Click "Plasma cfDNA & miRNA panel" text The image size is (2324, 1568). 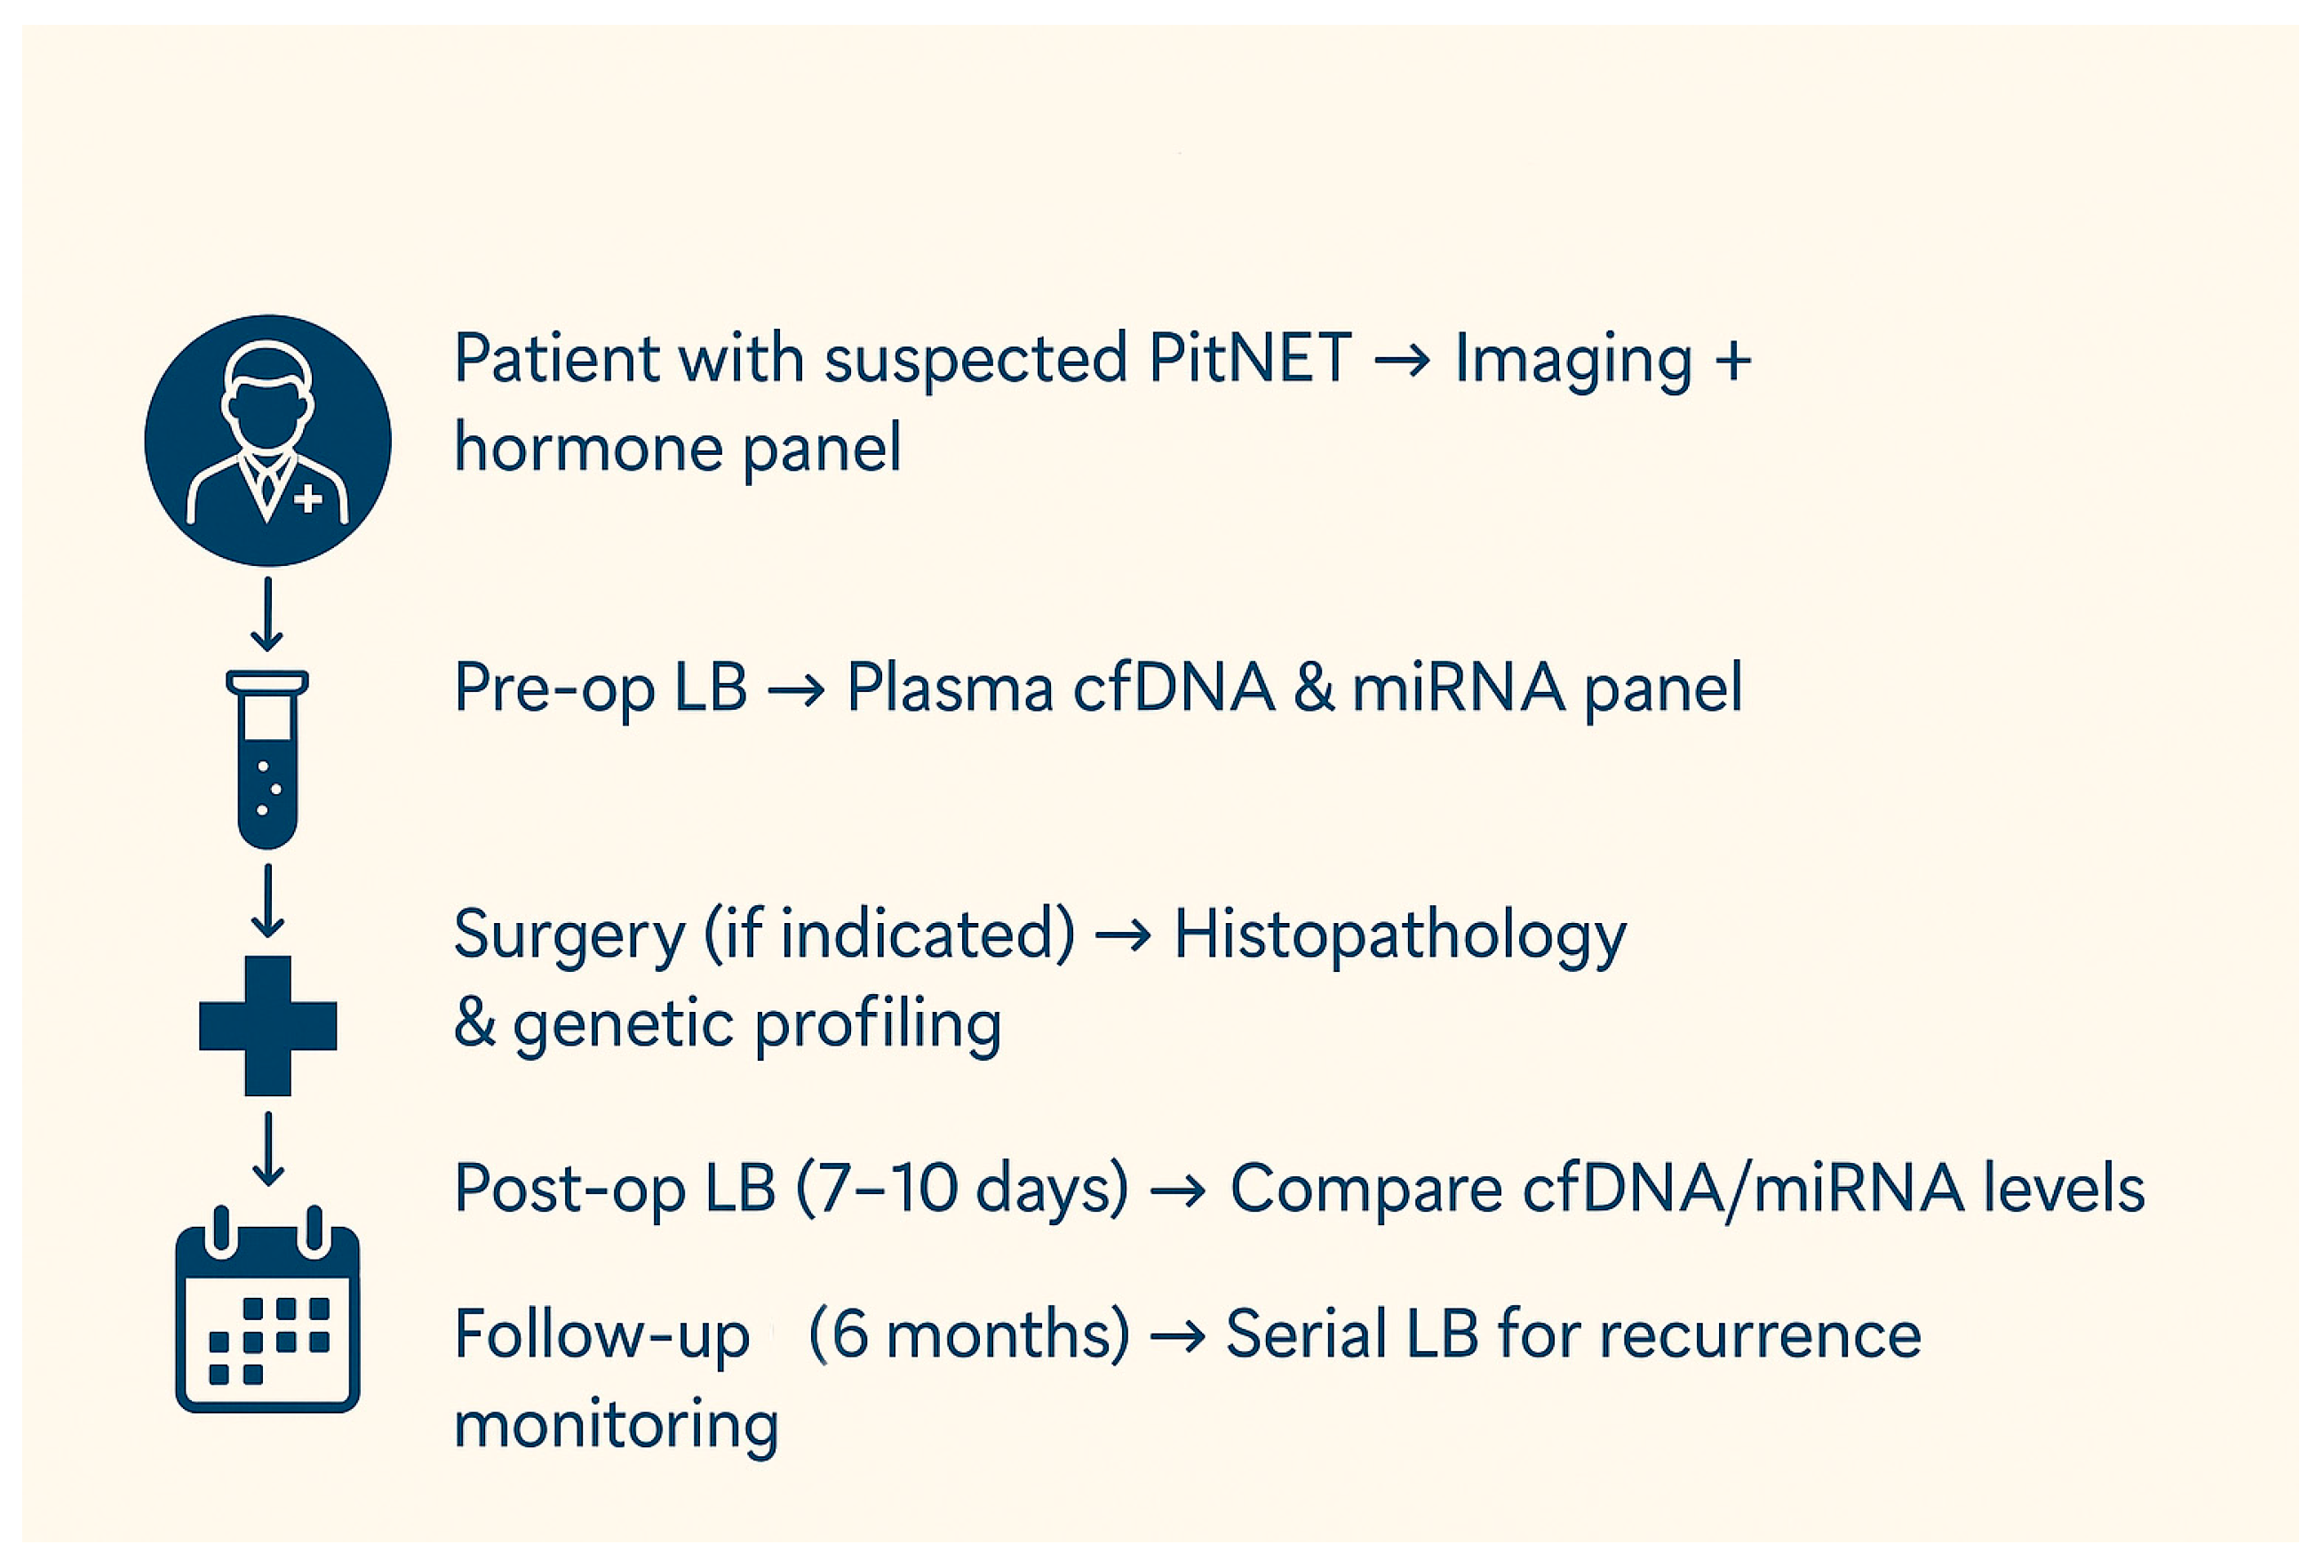(1294, 688)
